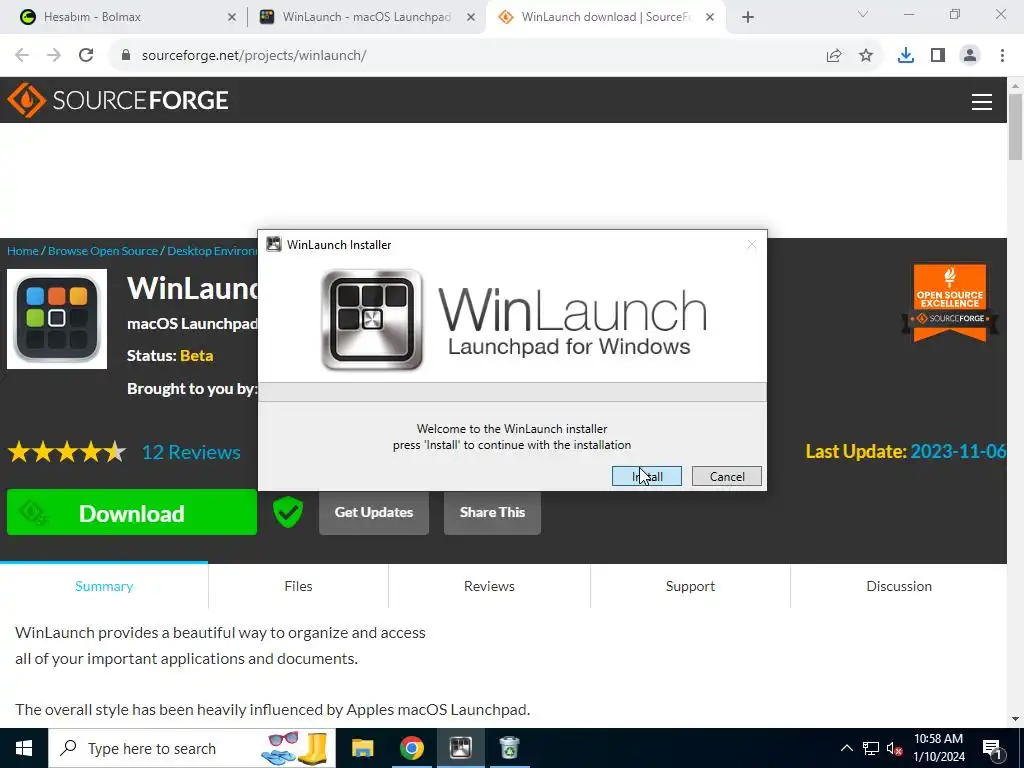This screenshot has height=768, width=1024.
Task: Open the Chrome profile icon
Action: click(970, 56)
